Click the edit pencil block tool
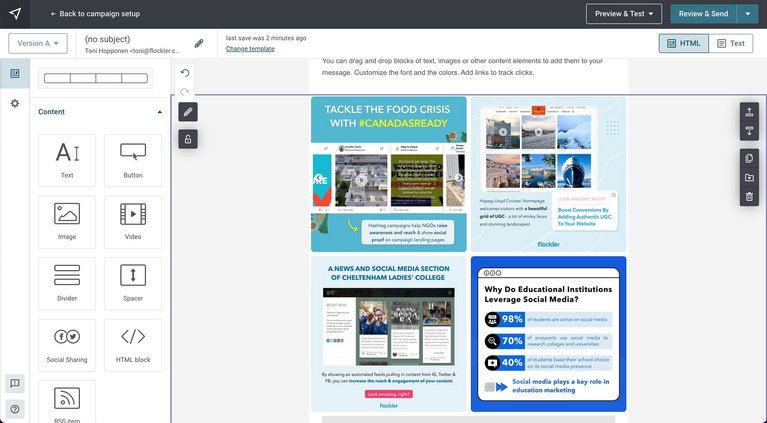This screenshot has width=767, height=423. pyautogui.click(x=188, y=112)
